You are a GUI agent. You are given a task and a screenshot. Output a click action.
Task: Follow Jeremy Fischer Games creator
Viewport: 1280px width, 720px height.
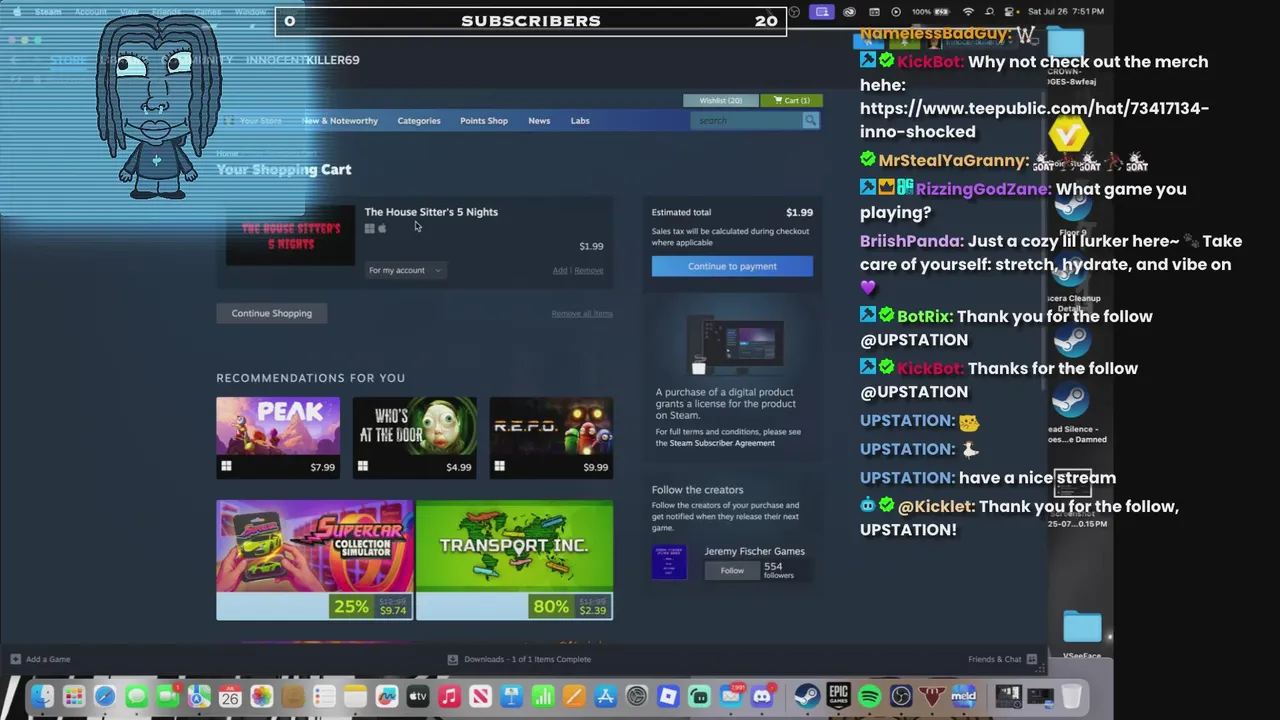[x=732, y=571]
